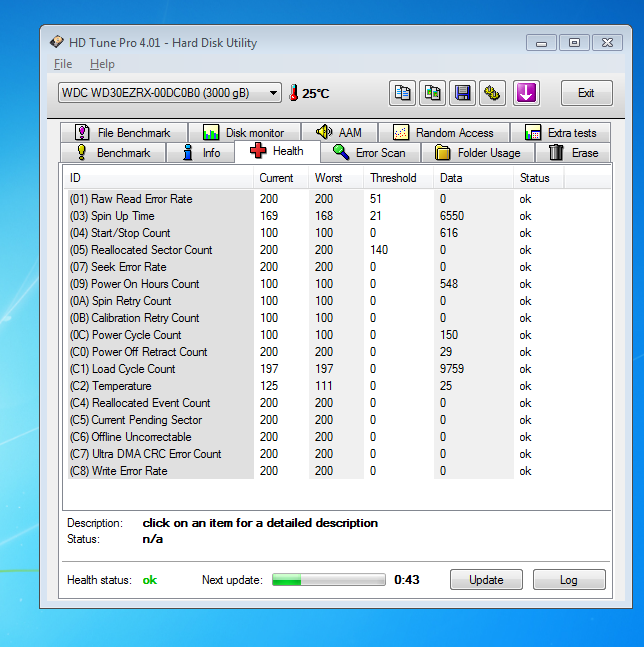Select the (07) Seek Error Rate row
This screenshot has height=647, width=644.
pos(314,267)
